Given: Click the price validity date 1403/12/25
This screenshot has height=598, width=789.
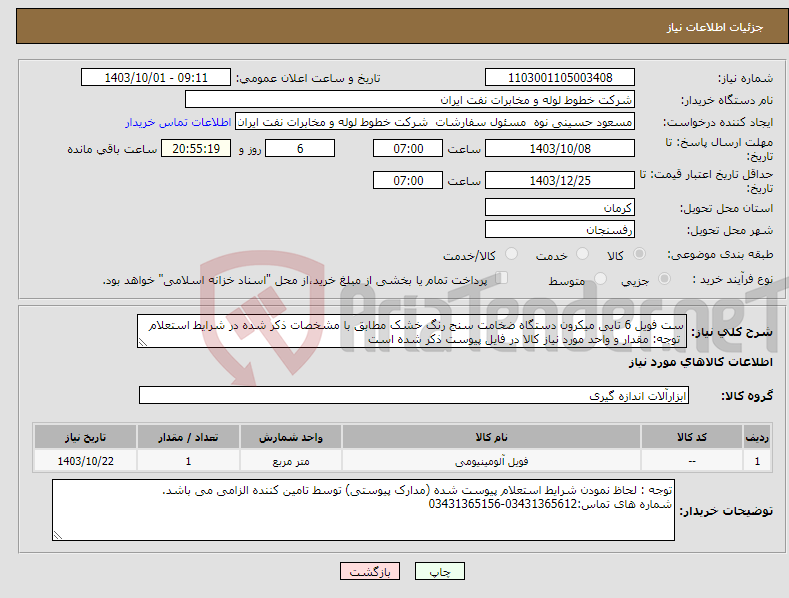Looking at the screenshot, I should tap(560, 180).
